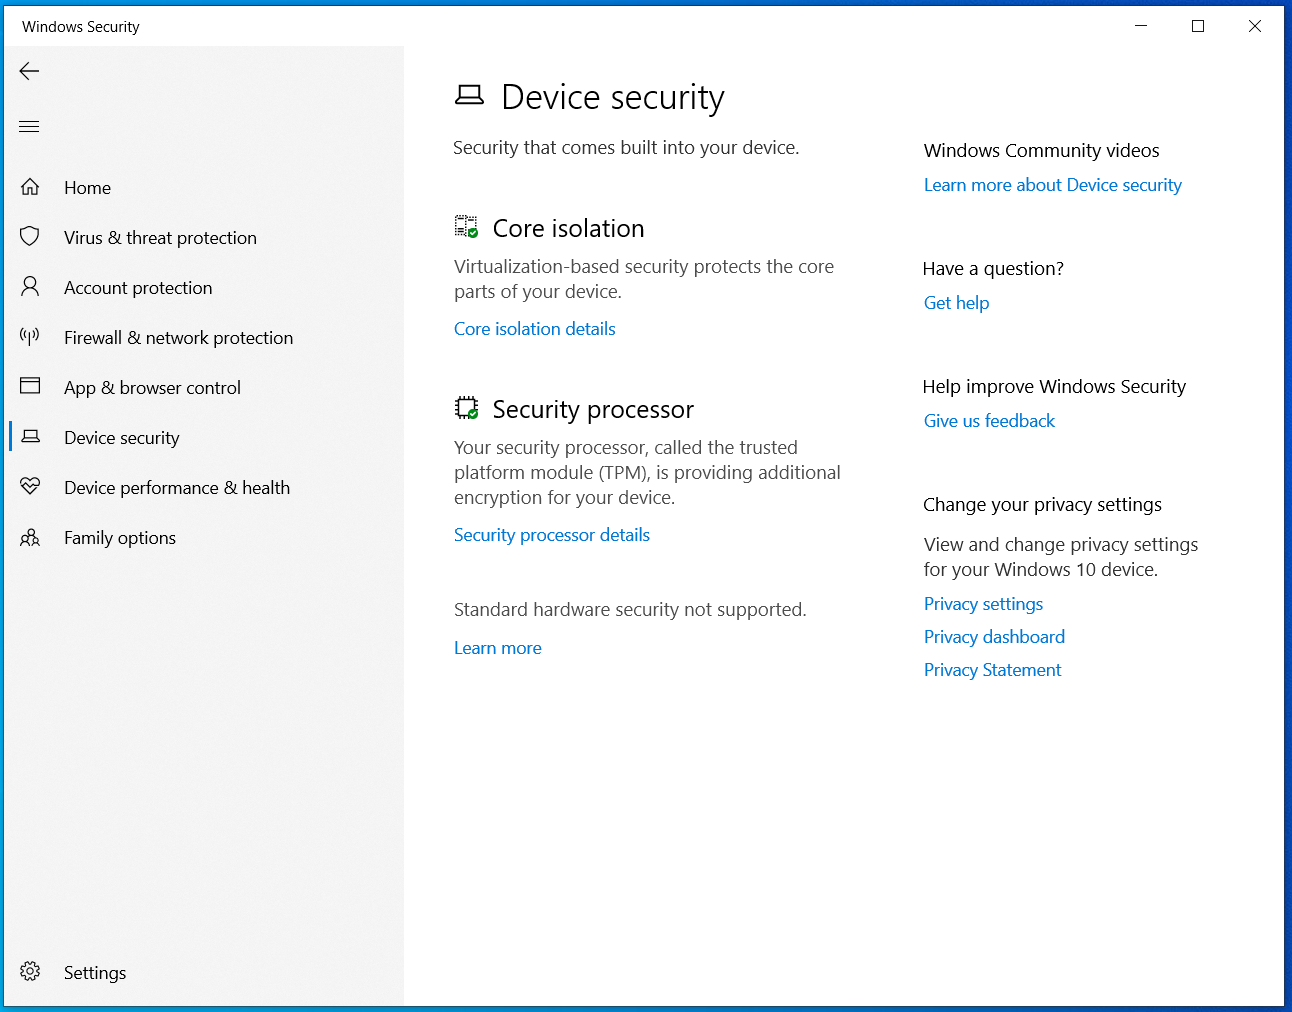Click the Core isolation chip icon
The image size is (1292, 1012).
[x=466, y=227]
